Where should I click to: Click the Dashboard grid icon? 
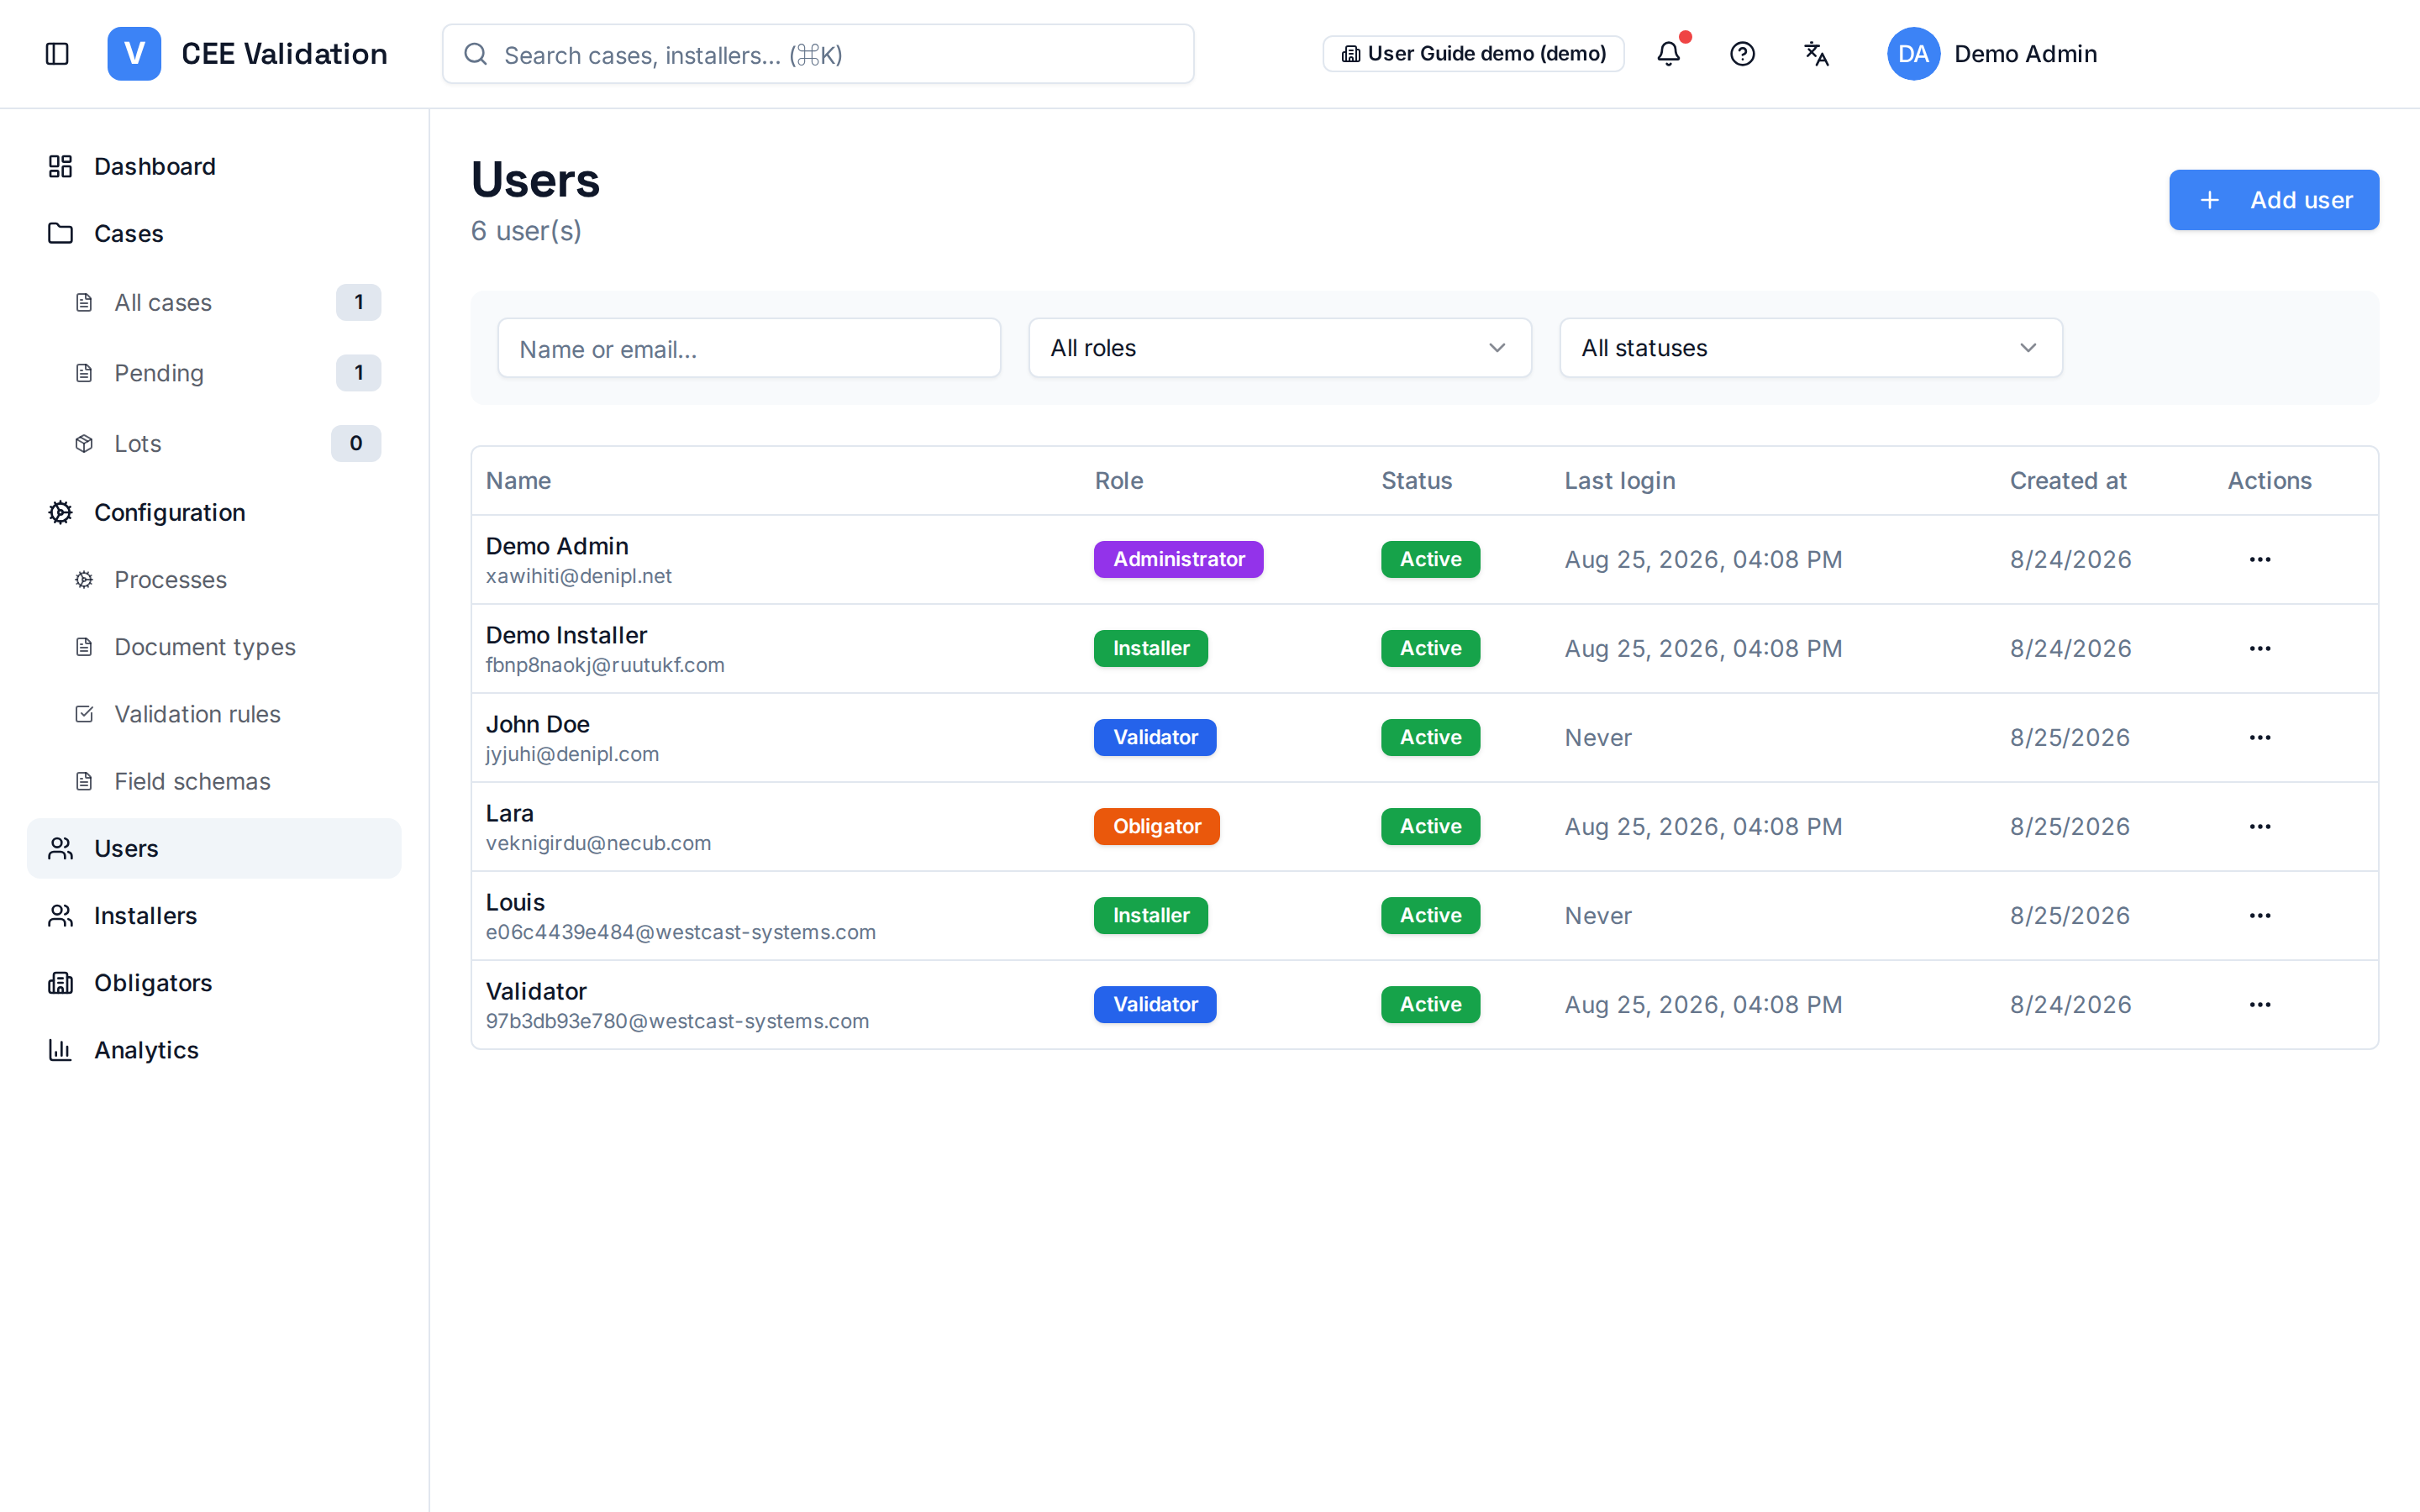[x=60, y=166]
